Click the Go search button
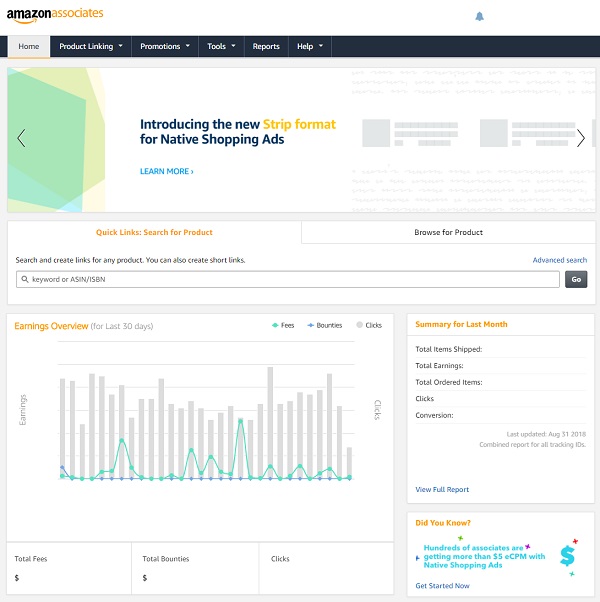Image resolution: width=600 pixels, height=602 pixels. (x=576, y=279)
